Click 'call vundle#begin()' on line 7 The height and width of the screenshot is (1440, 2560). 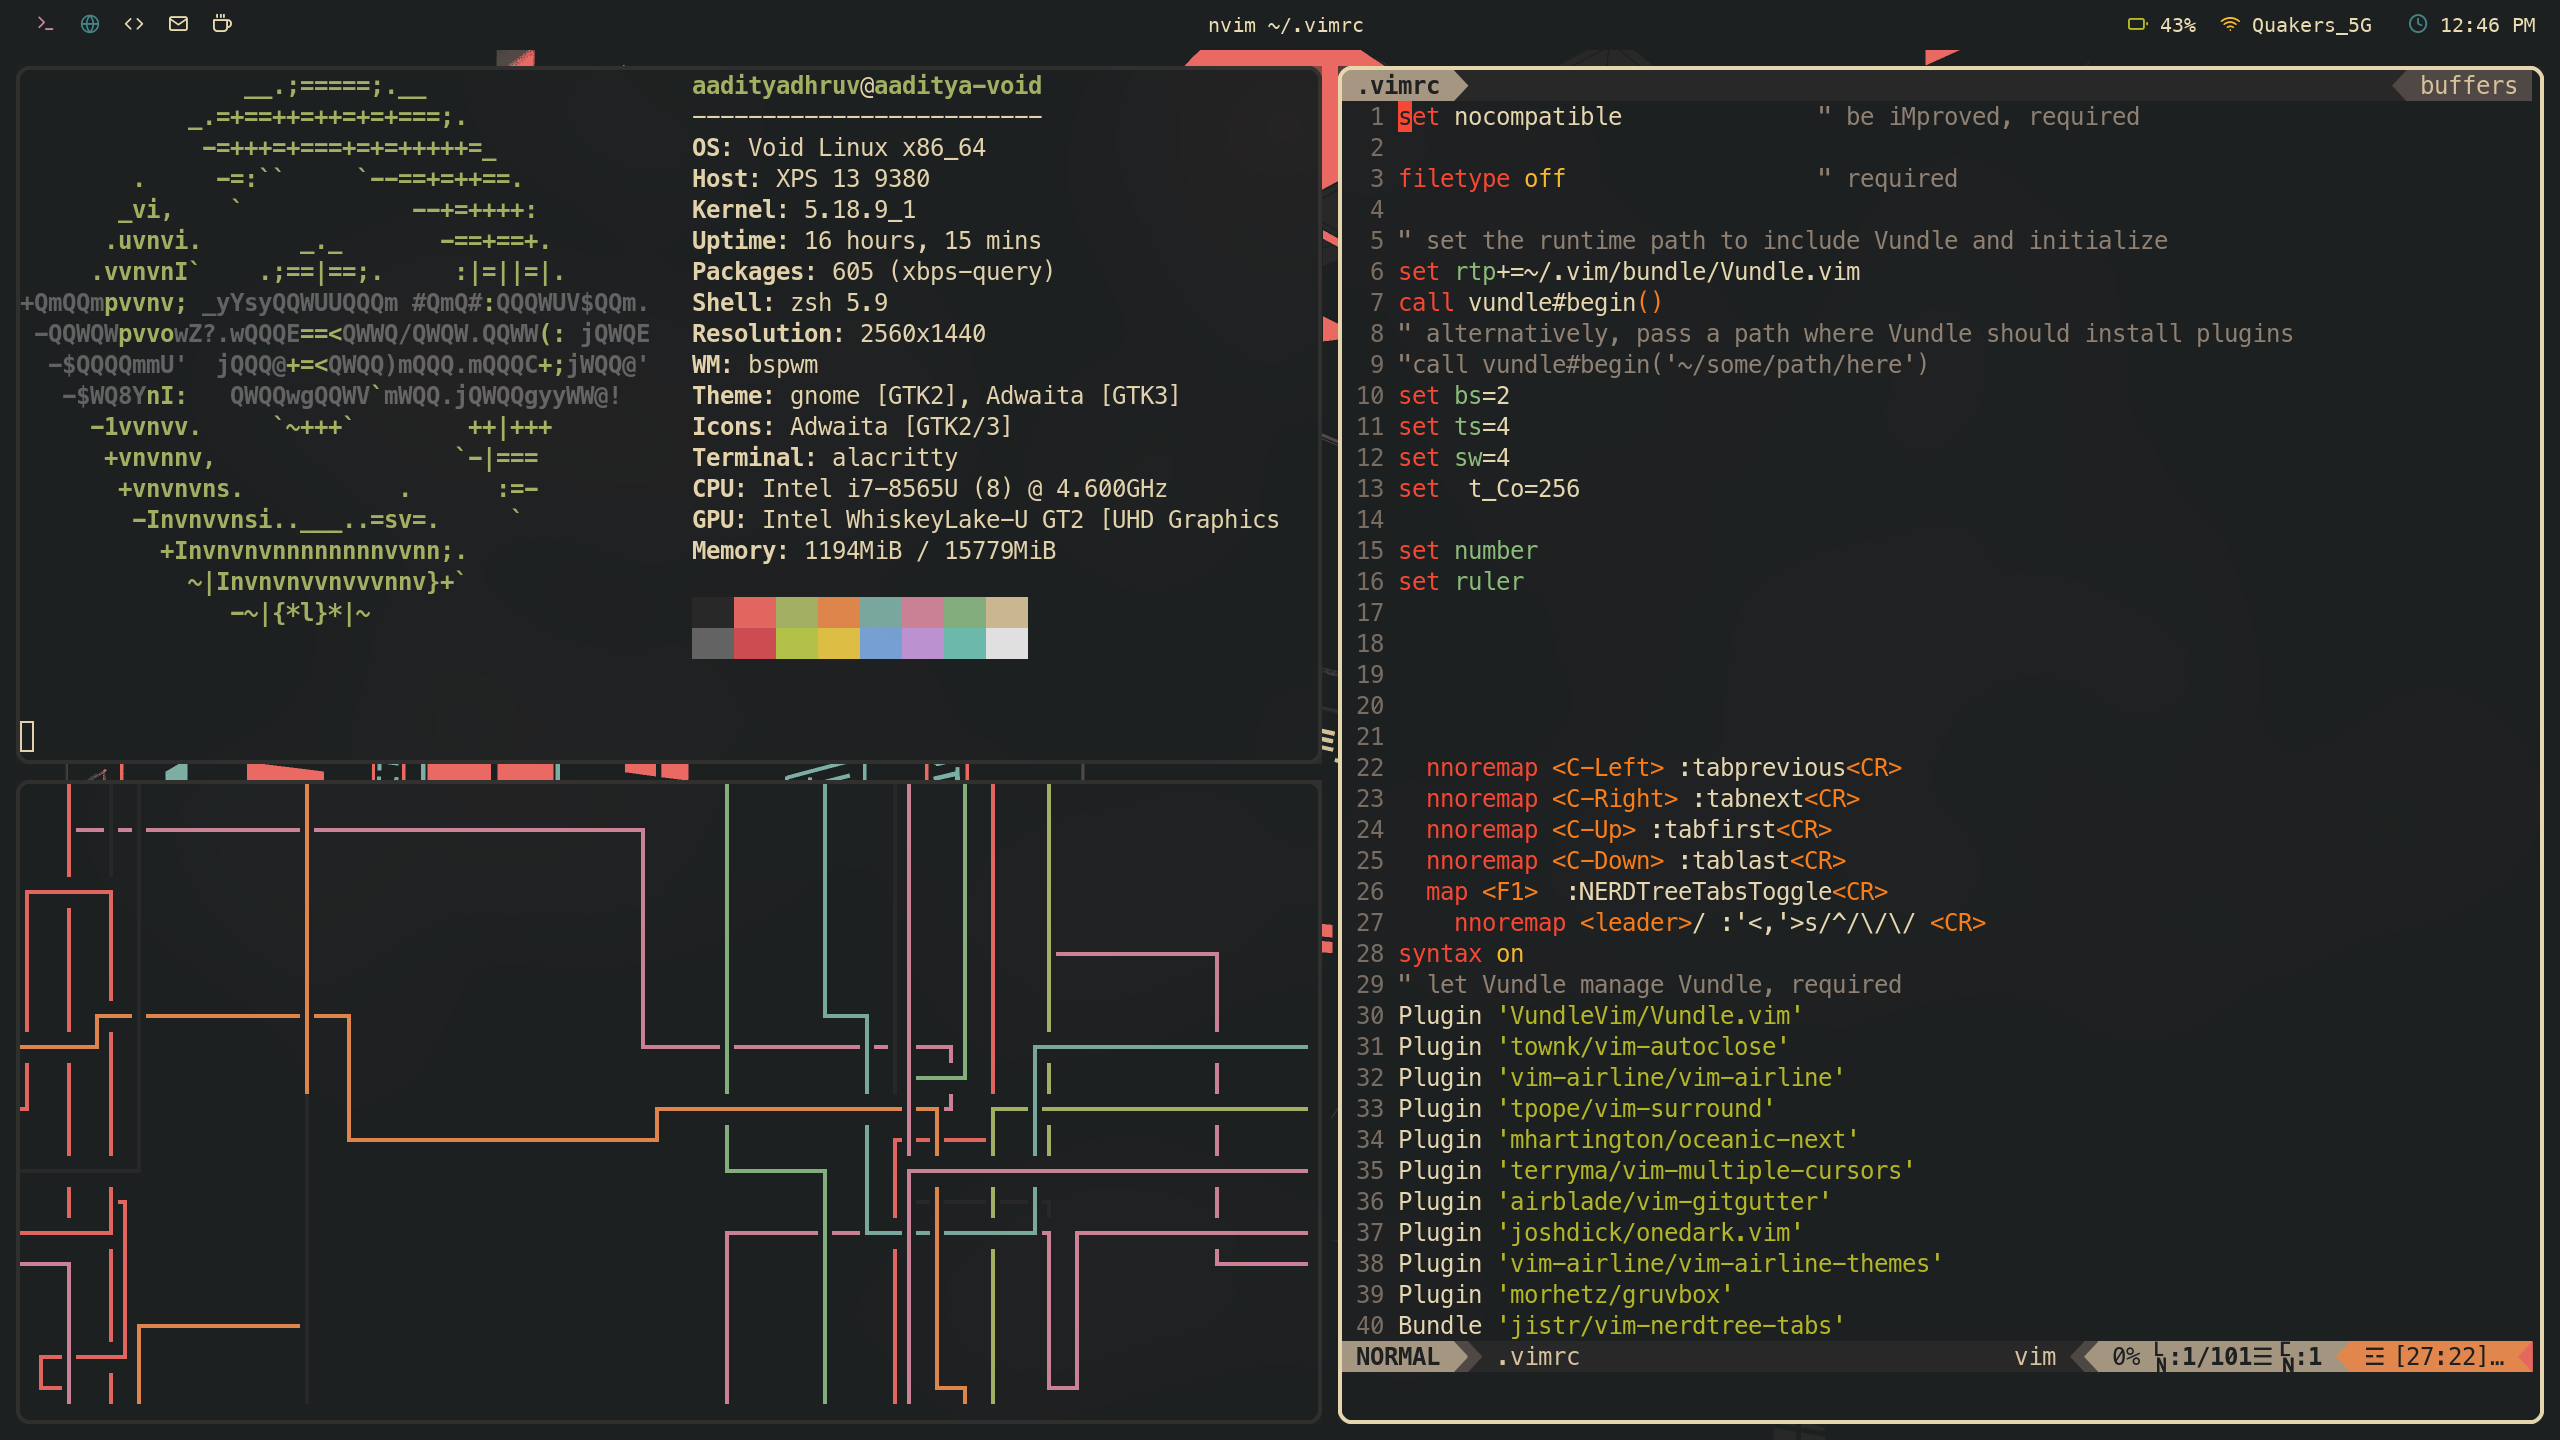tap(1530, 303)
